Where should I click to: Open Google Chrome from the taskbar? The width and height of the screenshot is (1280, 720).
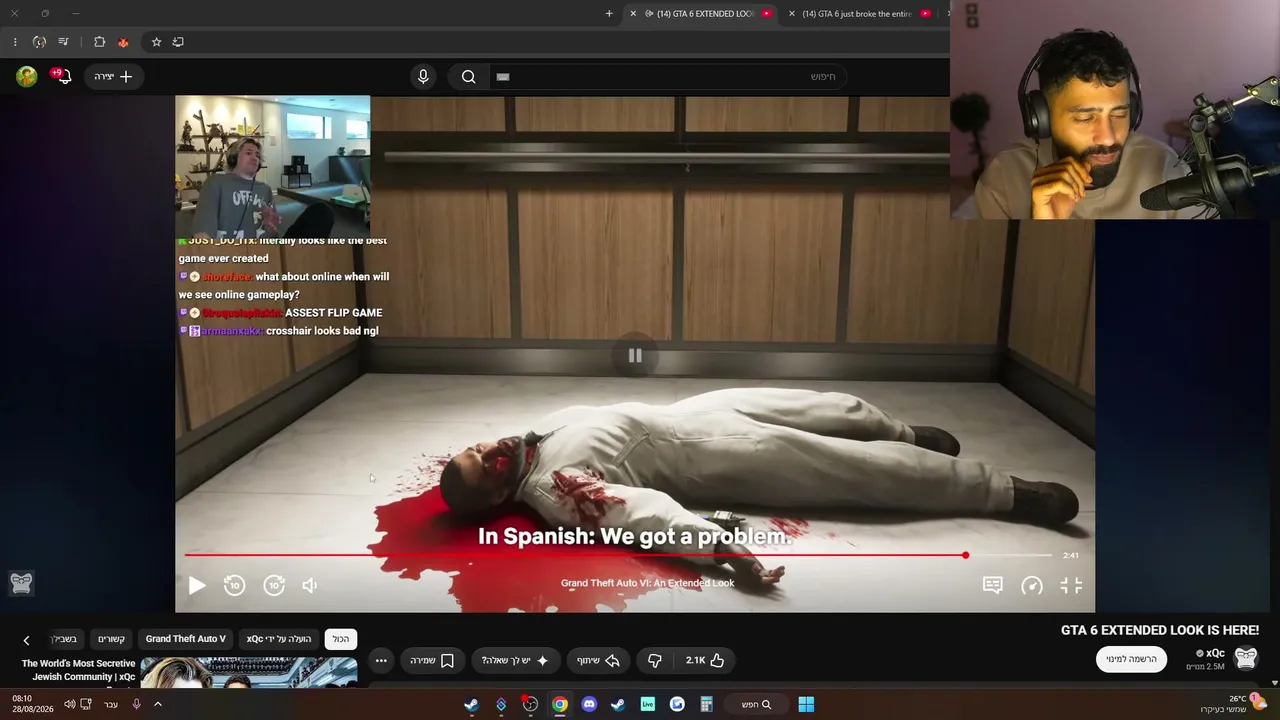click(560, 704)
